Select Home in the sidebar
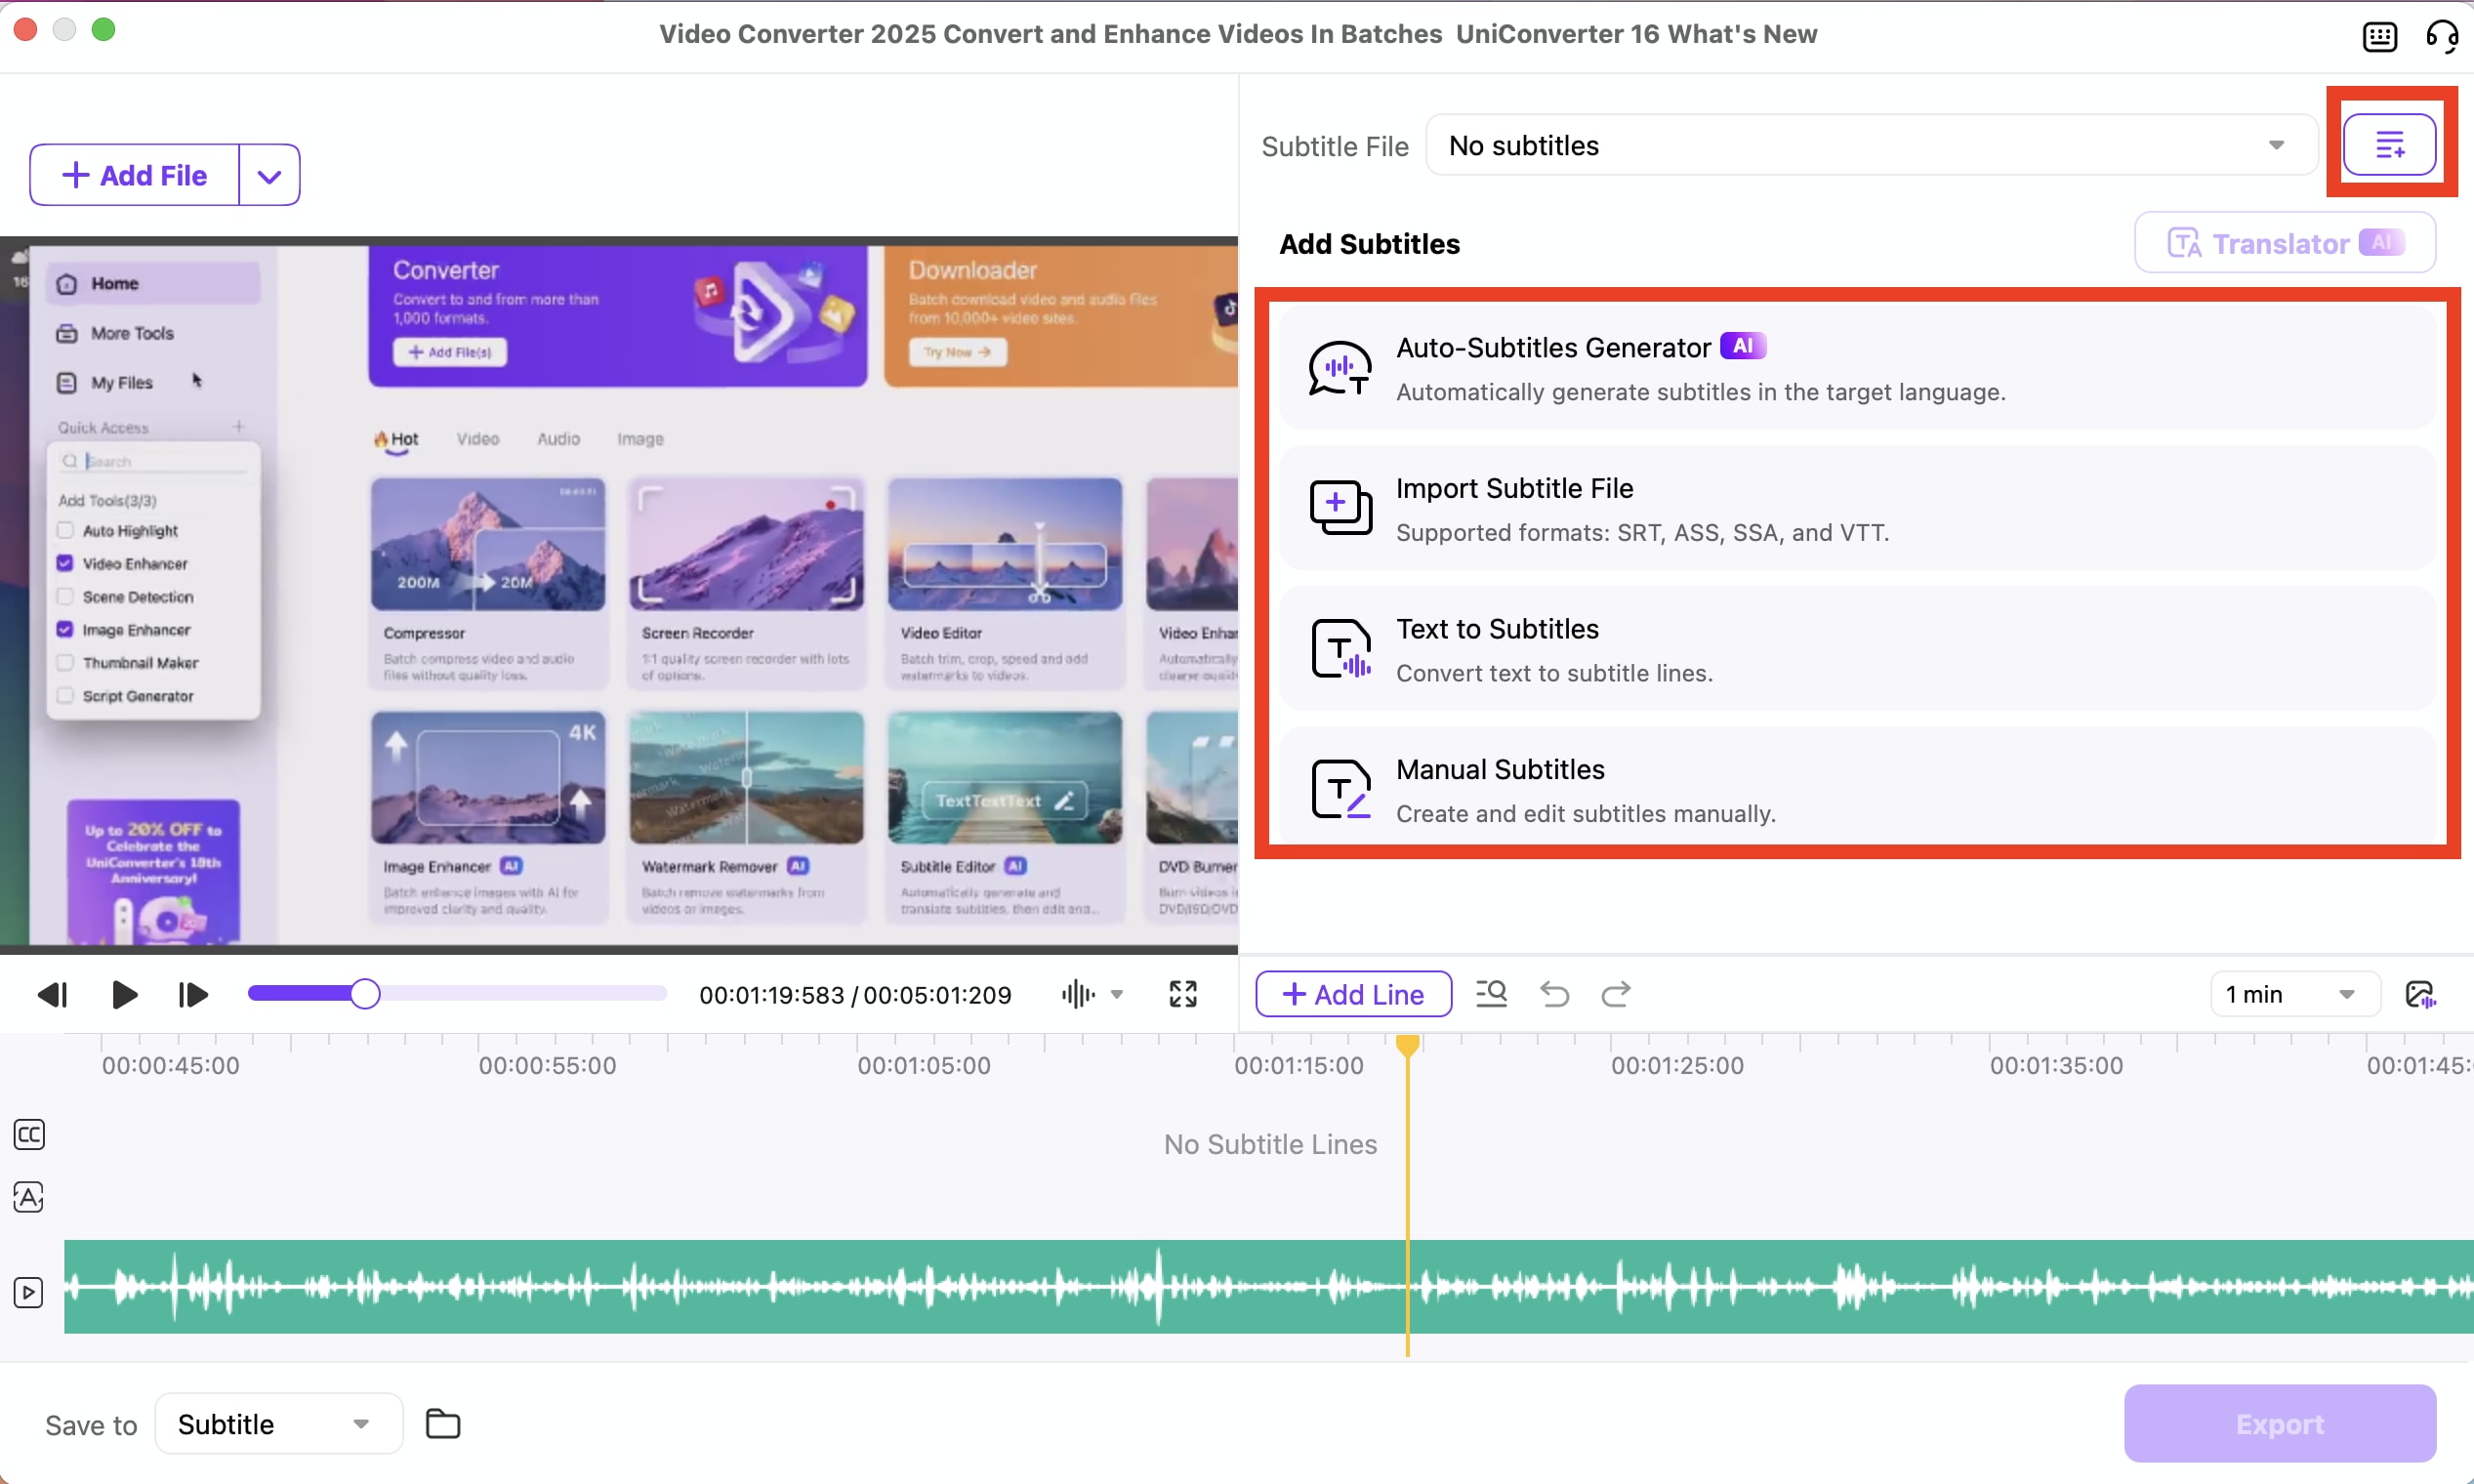The height and width of the screenshot is (1484, 2474). (113, 282)
